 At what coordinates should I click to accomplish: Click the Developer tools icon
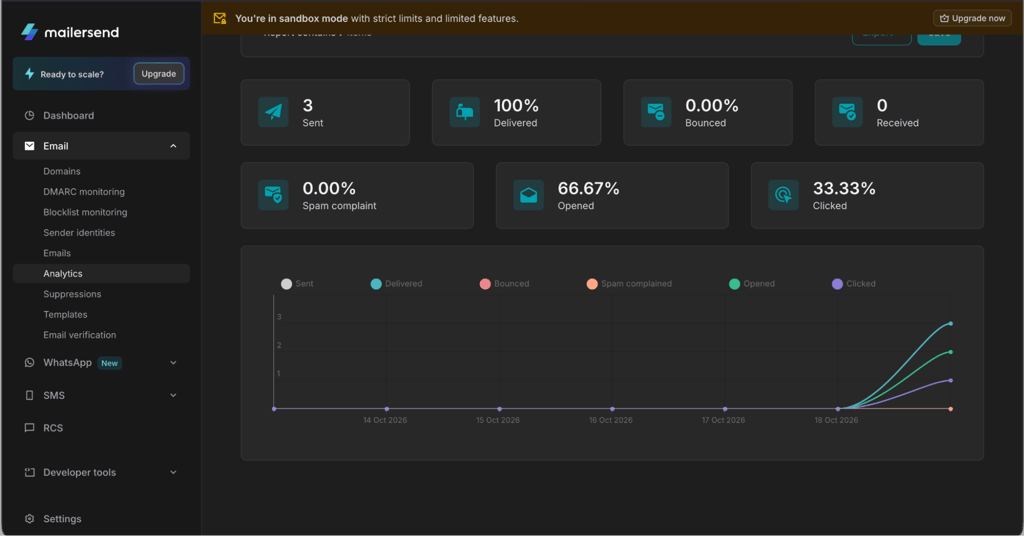[x=29, y=472]
